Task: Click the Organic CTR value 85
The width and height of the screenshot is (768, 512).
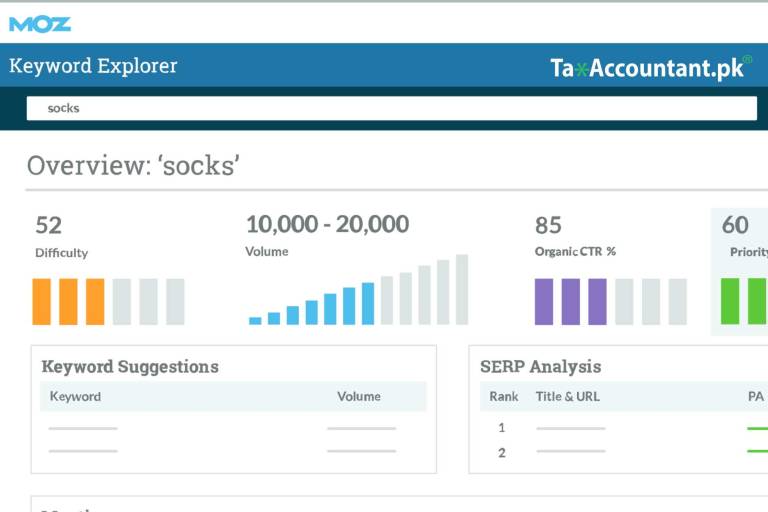Action: pos(548,225)
